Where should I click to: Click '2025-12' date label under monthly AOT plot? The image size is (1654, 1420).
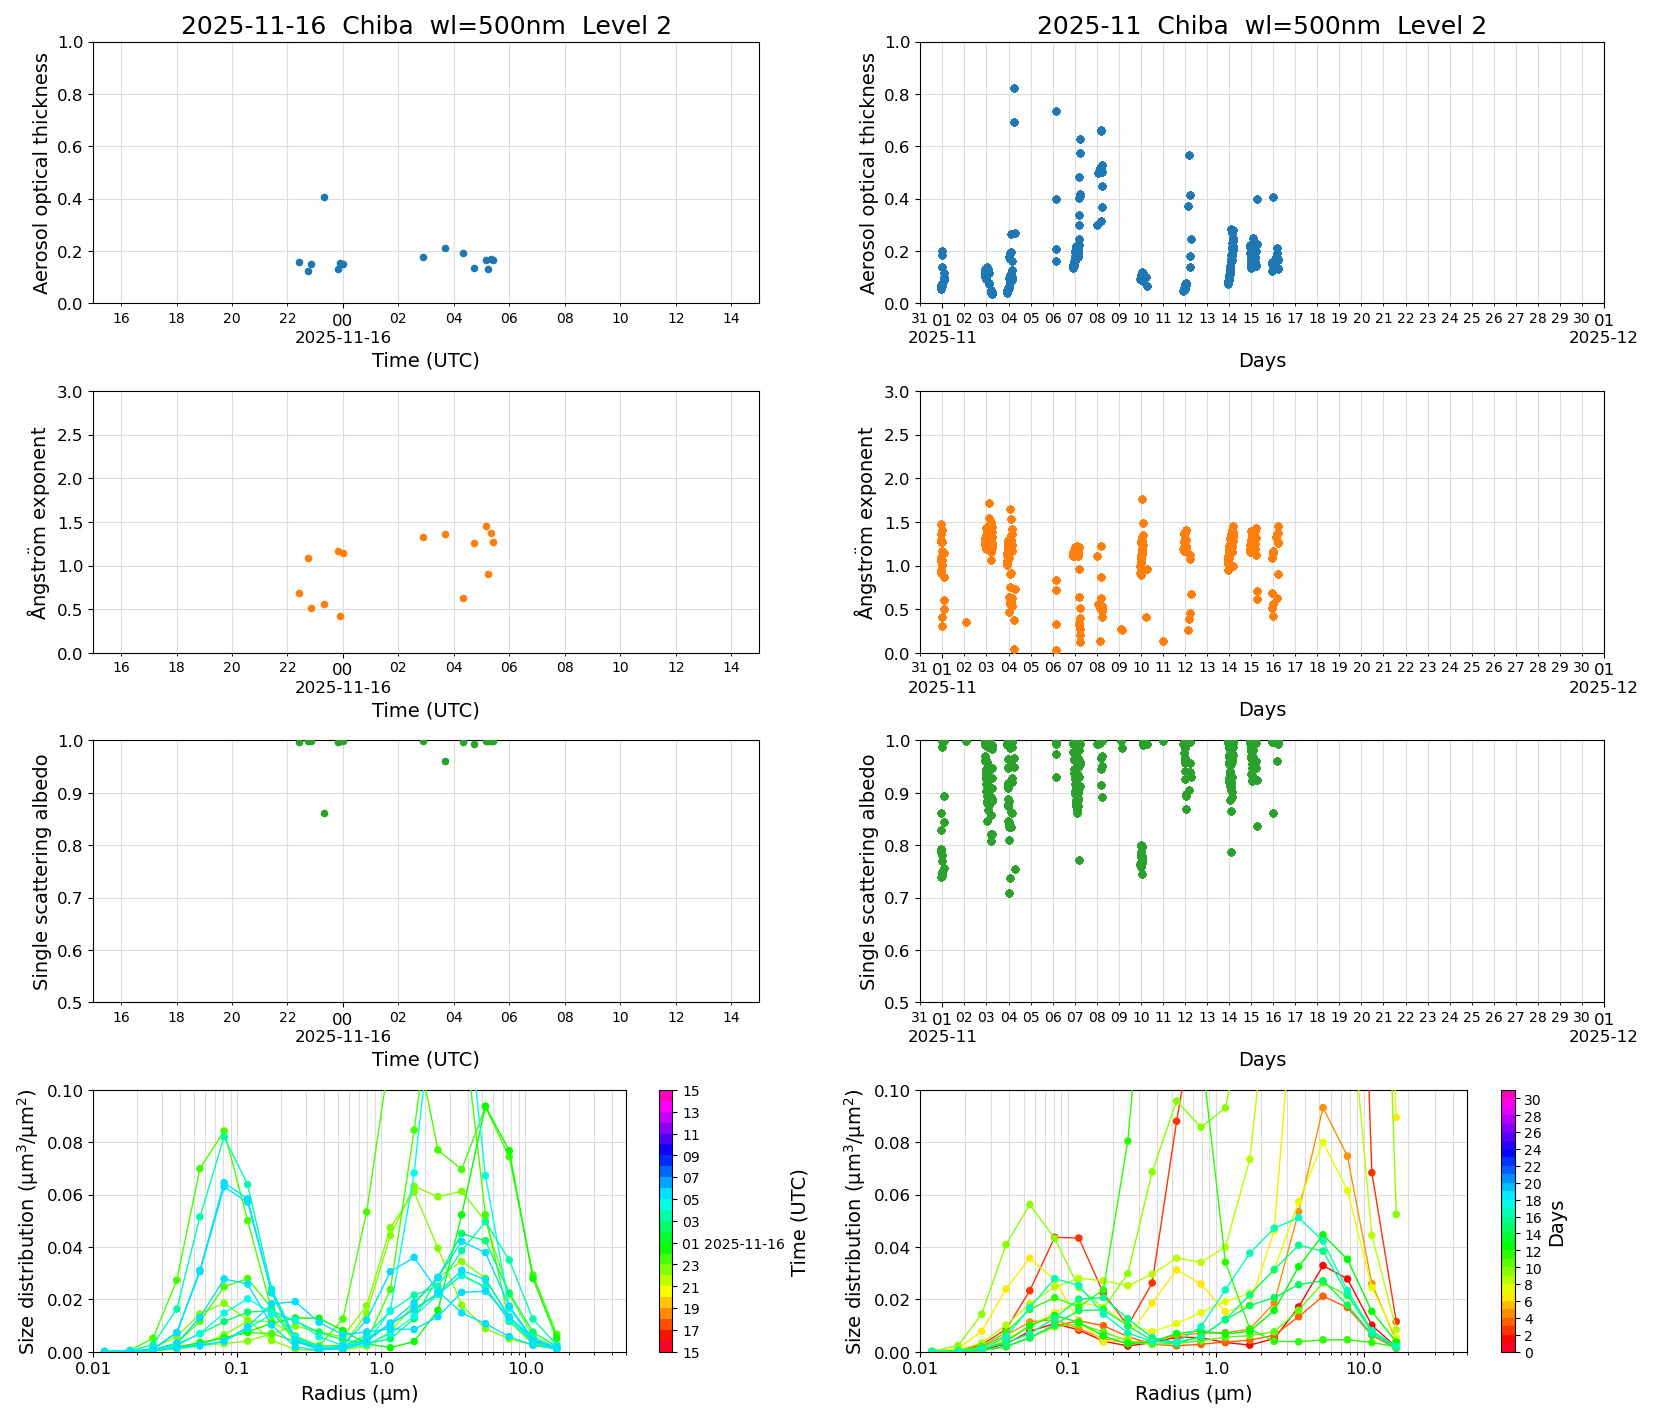coord(1603,338)
